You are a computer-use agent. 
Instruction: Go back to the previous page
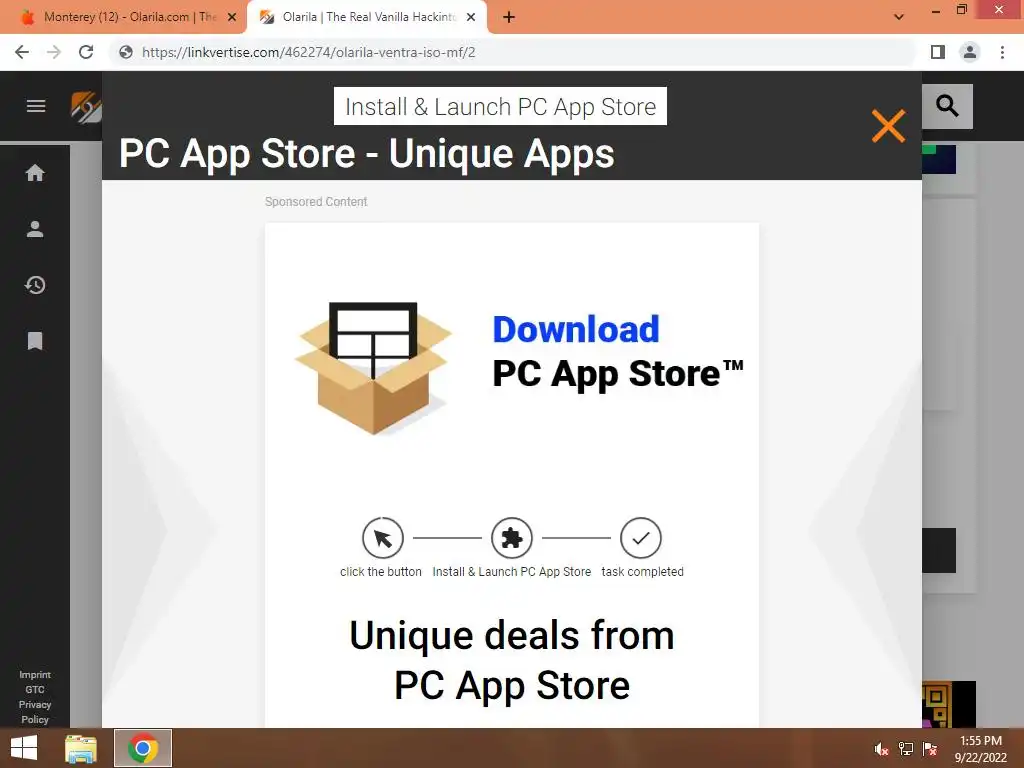22,52
